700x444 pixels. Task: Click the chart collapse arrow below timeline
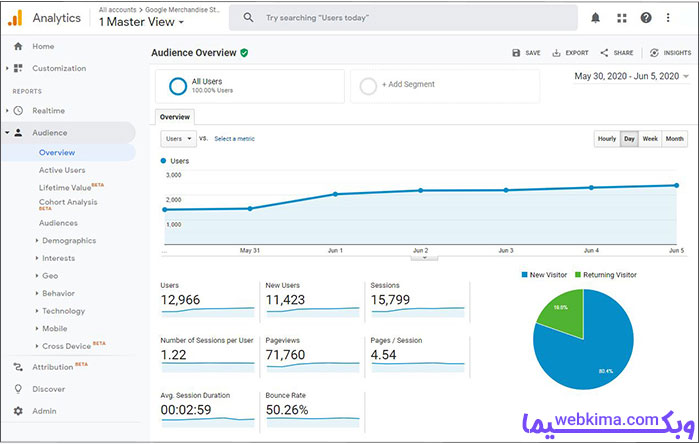click(424, 258)
